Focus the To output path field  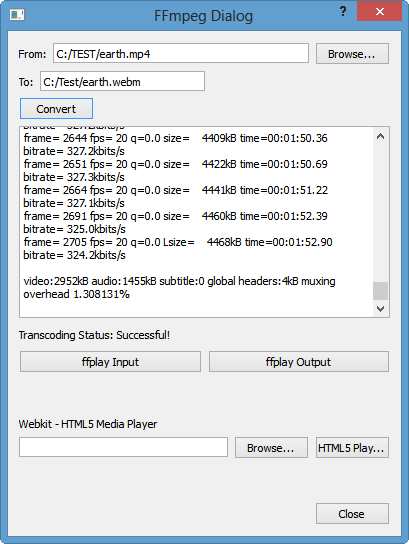click(122, 82)
